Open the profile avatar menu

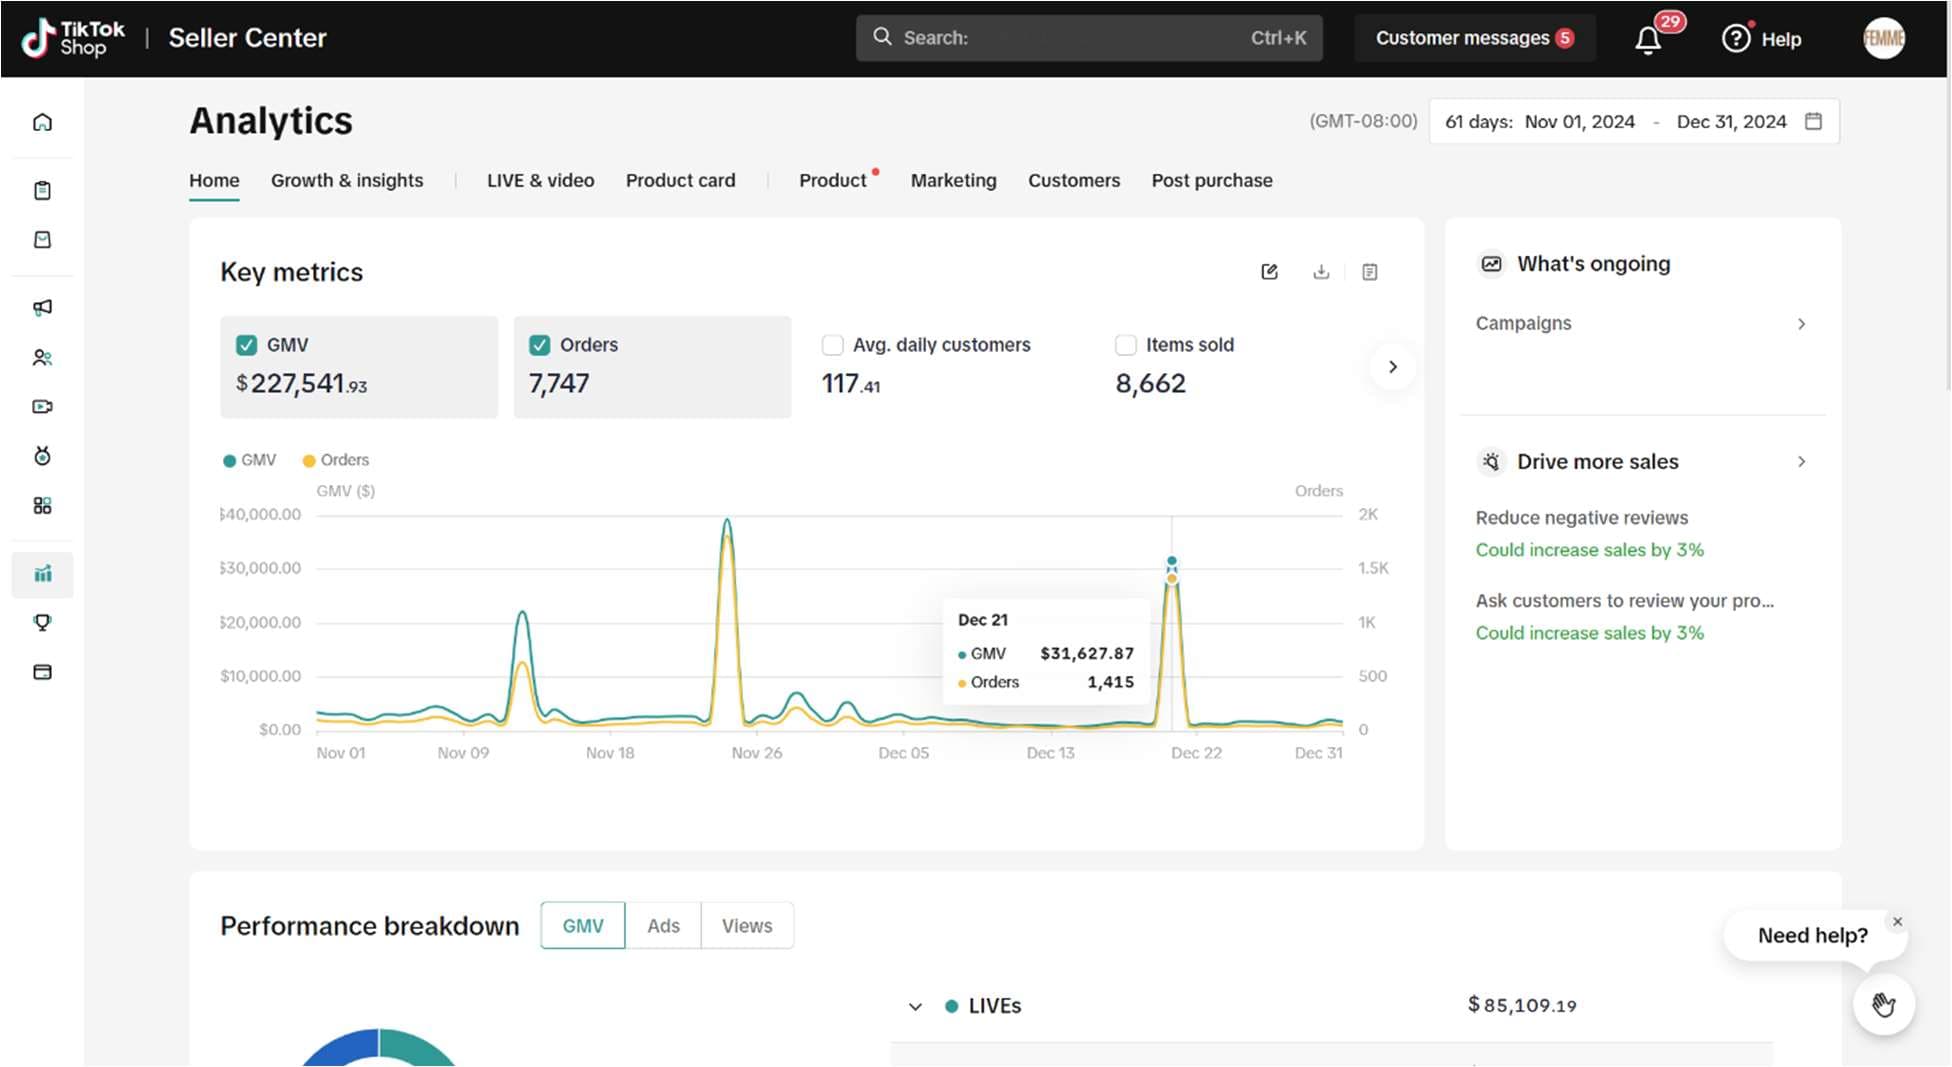[1884, 38]
